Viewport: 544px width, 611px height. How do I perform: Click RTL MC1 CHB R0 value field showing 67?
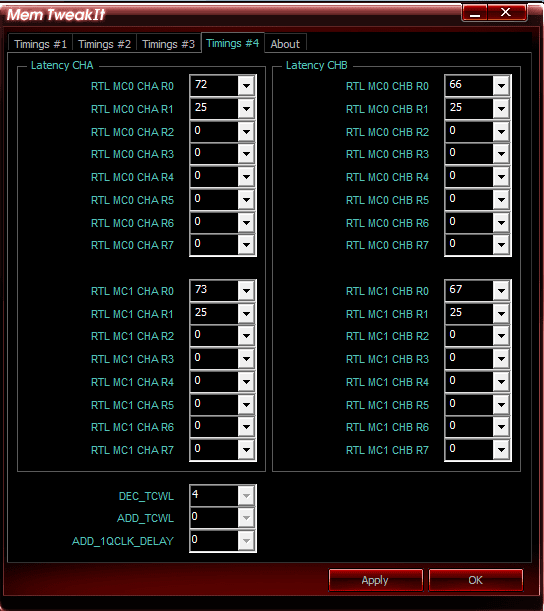469,290
